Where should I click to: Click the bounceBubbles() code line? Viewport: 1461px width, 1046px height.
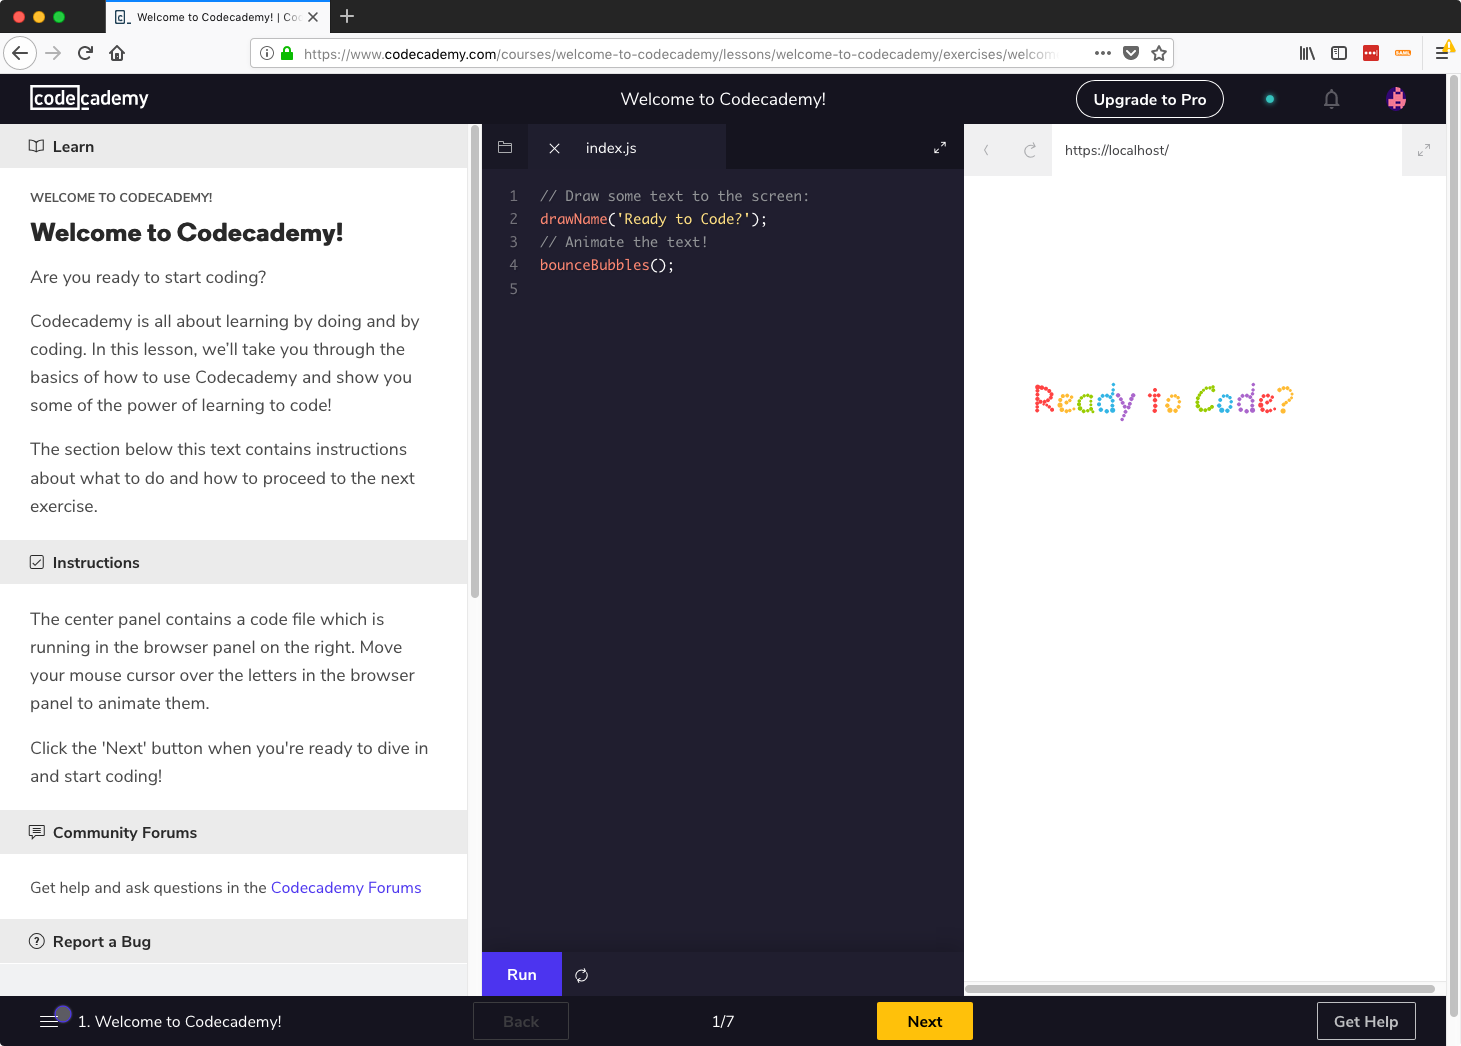607,265
